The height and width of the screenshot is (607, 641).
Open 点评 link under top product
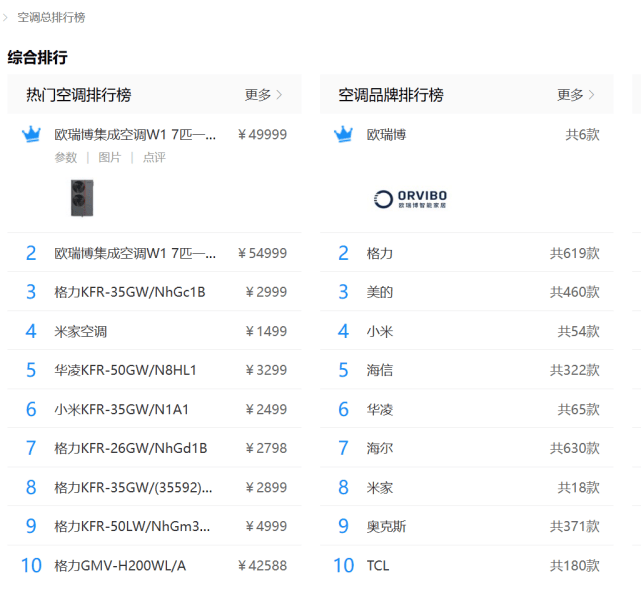coord(154,157)
